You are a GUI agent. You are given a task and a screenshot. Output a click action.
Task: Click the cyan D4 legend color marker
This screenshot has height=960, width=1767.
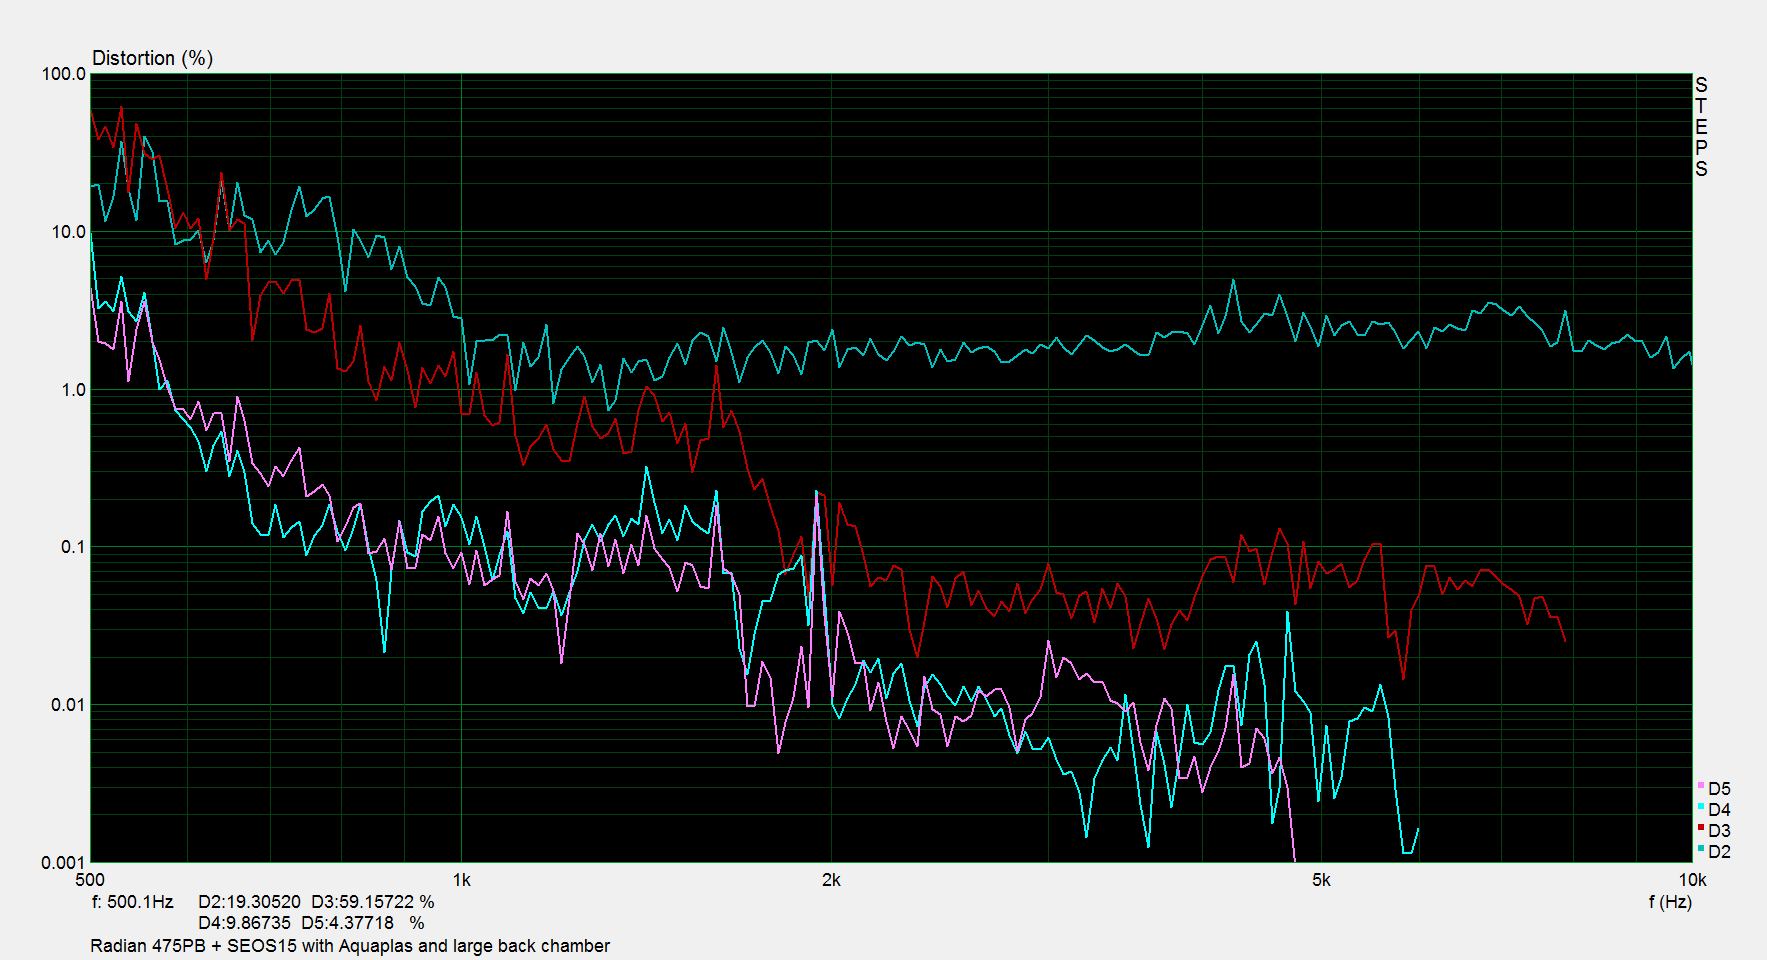(x=1701, y=806)
